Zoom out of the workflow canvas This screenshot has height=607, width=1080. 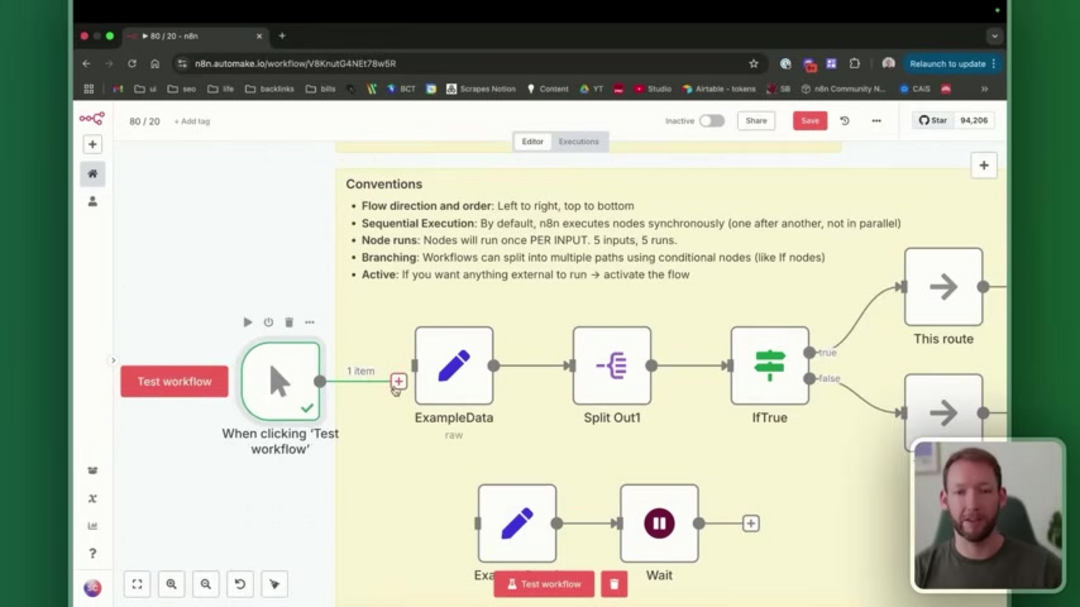pyautogui.click(x=206, y=584)
